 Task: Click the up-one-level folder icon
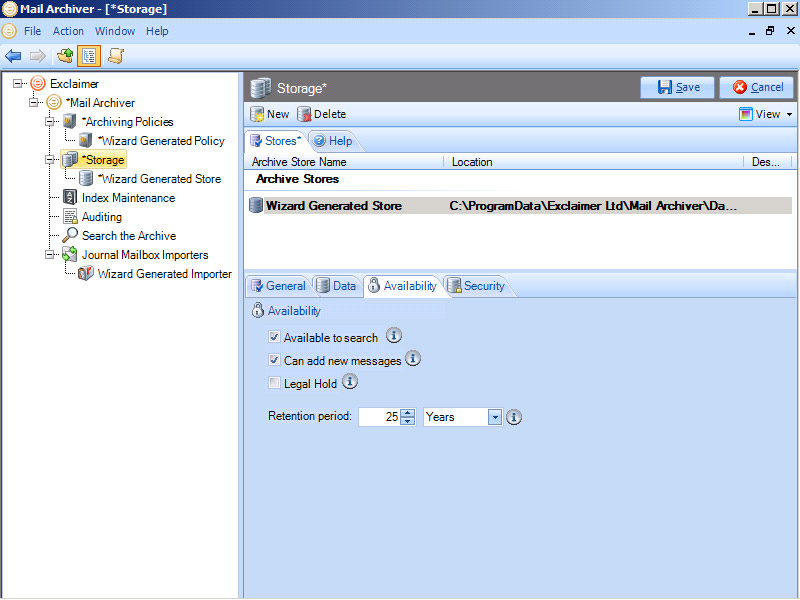[65, 56]
